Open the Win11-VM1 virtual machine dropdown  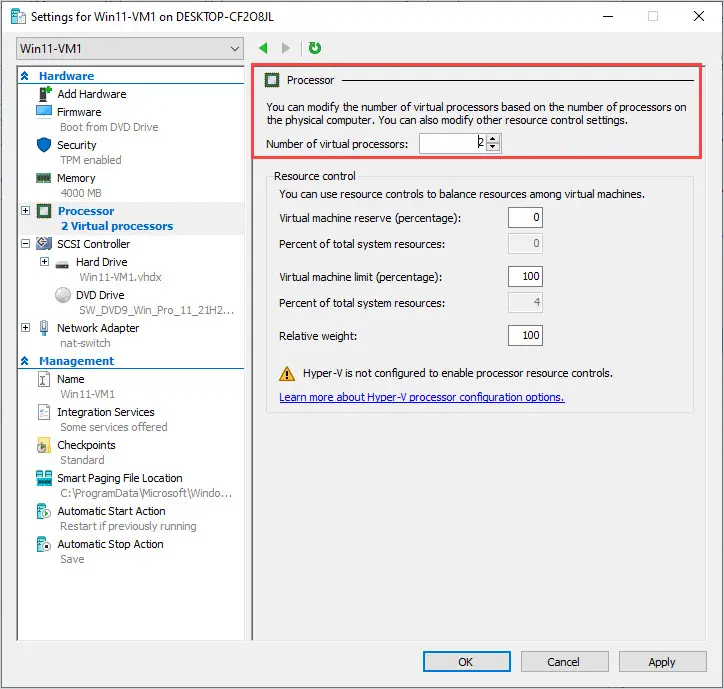[130, 48]
